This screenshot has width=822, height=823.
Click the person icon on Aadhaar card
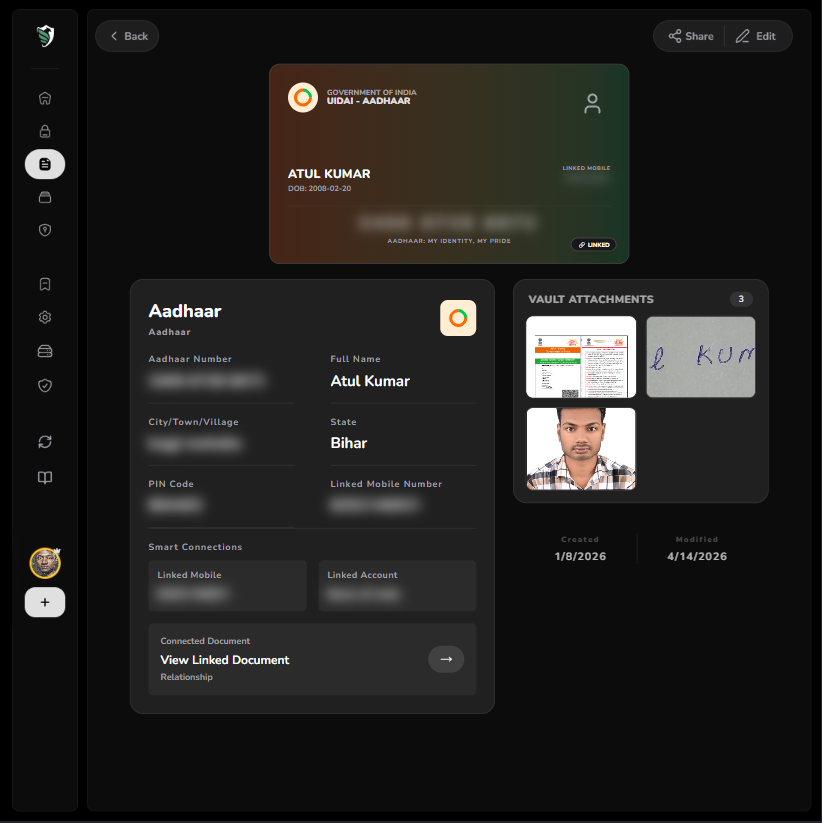tap(593, 103)
